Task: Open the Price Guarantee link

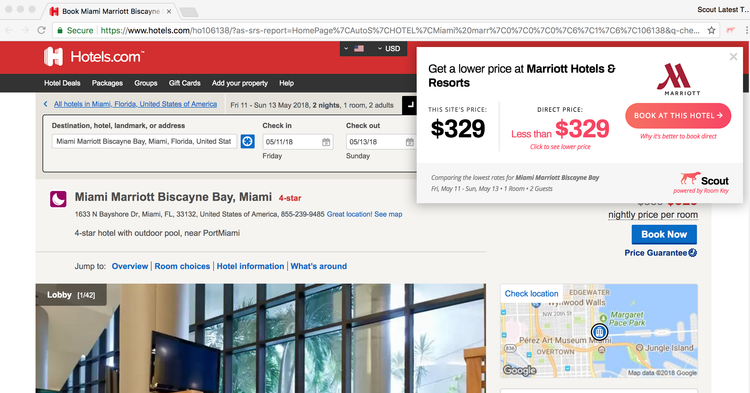Action: pyautogui.click(x=655, y=253)
